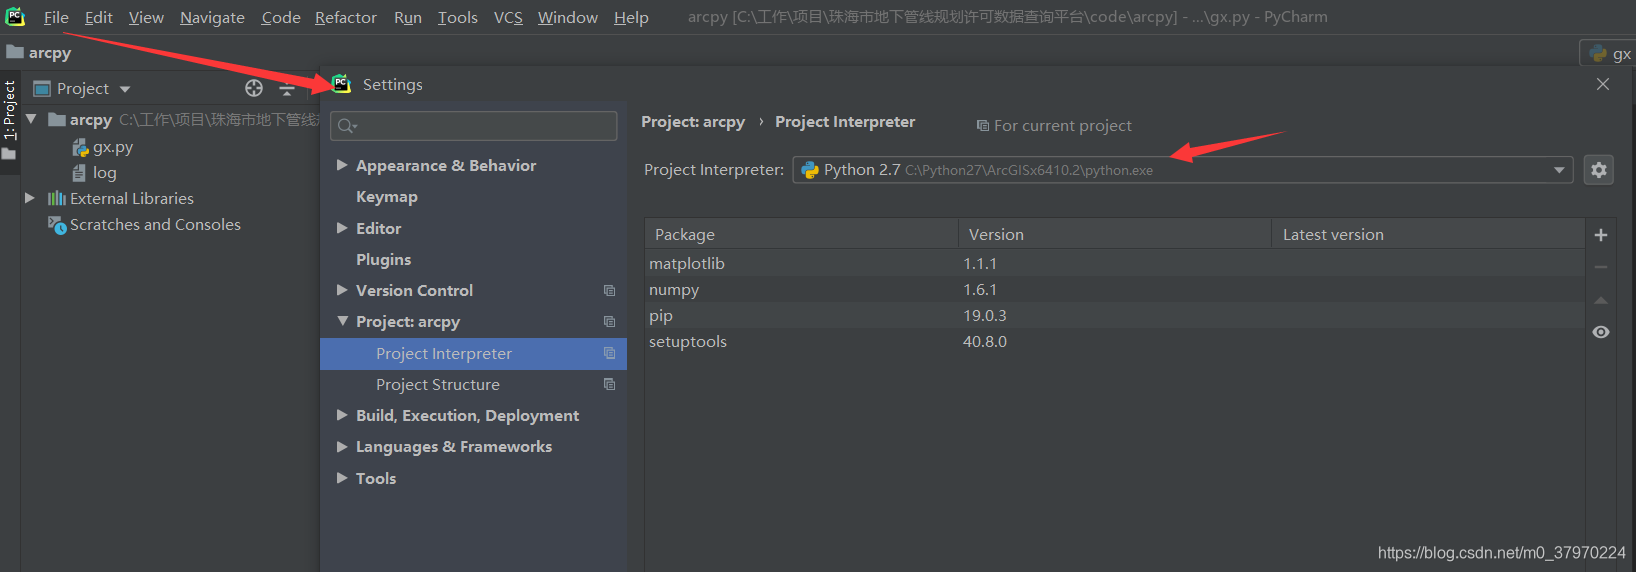Open the gx run configuration selector
Screen dimensions: 1636x572
(1608, 54)
